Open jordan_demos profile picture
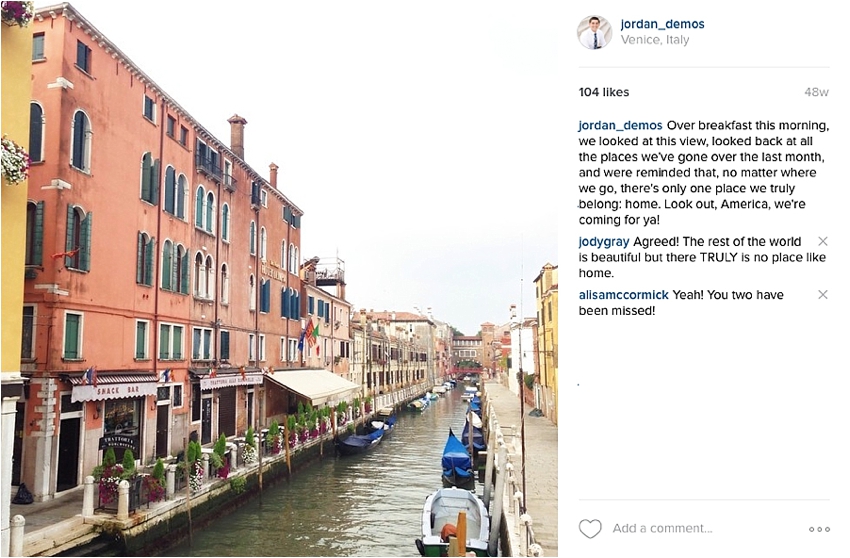 595,32
